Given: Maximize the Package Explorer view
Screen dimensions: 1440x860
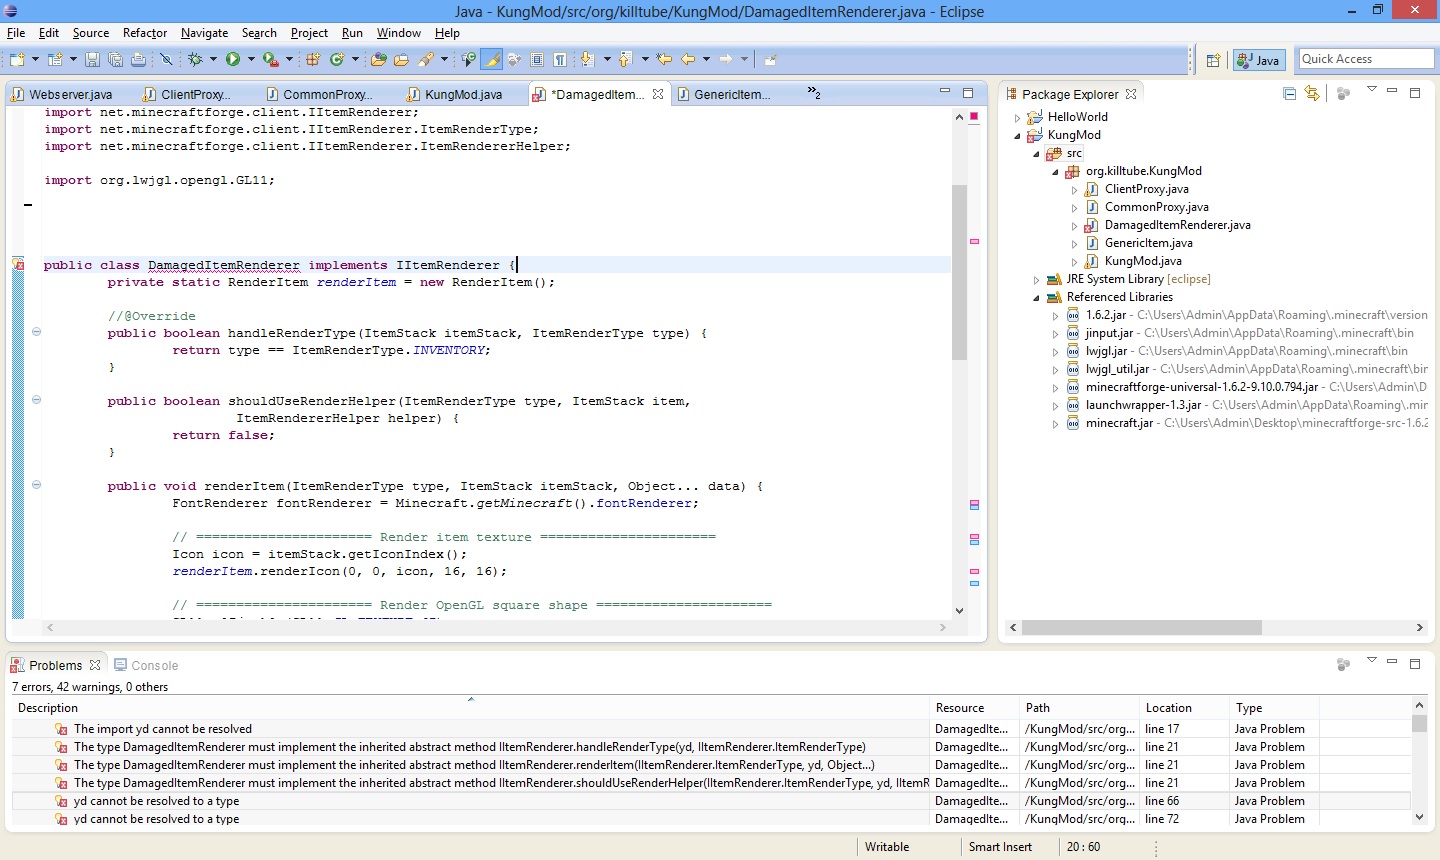Looking at the screenshot, I should (x=1415, y=93).
